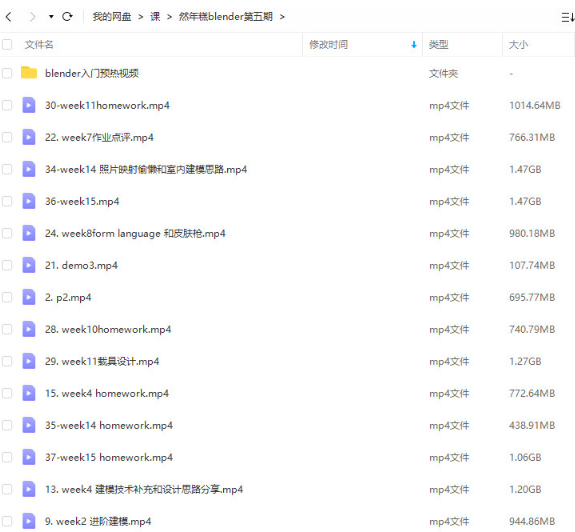Go back with the left arrow

click(x=10, y=17)
